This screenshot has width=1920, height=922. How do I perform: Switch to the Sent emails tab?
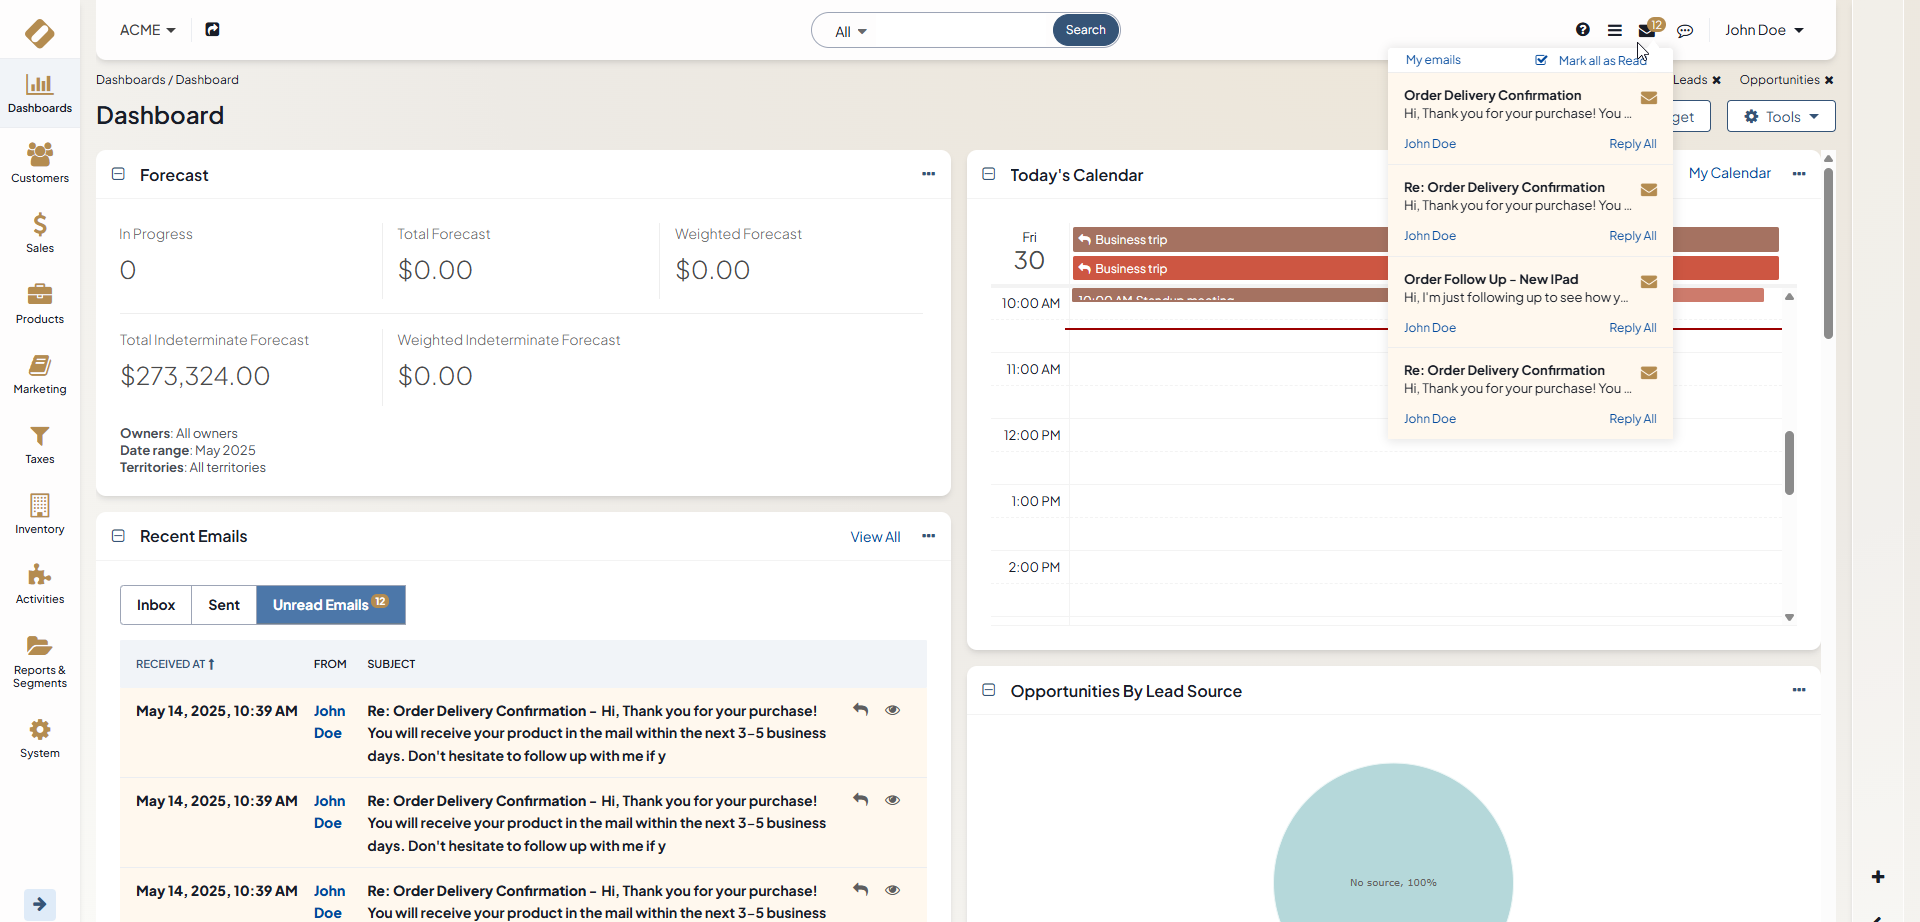(224, 605)
